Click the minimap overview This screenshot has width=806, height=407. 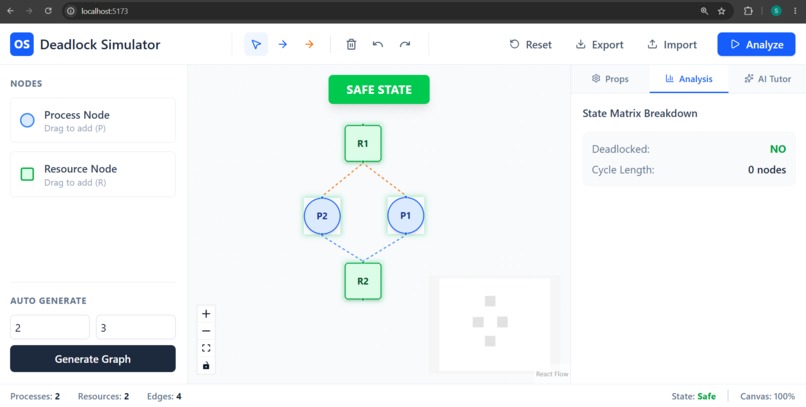click(x=494, y=324)
